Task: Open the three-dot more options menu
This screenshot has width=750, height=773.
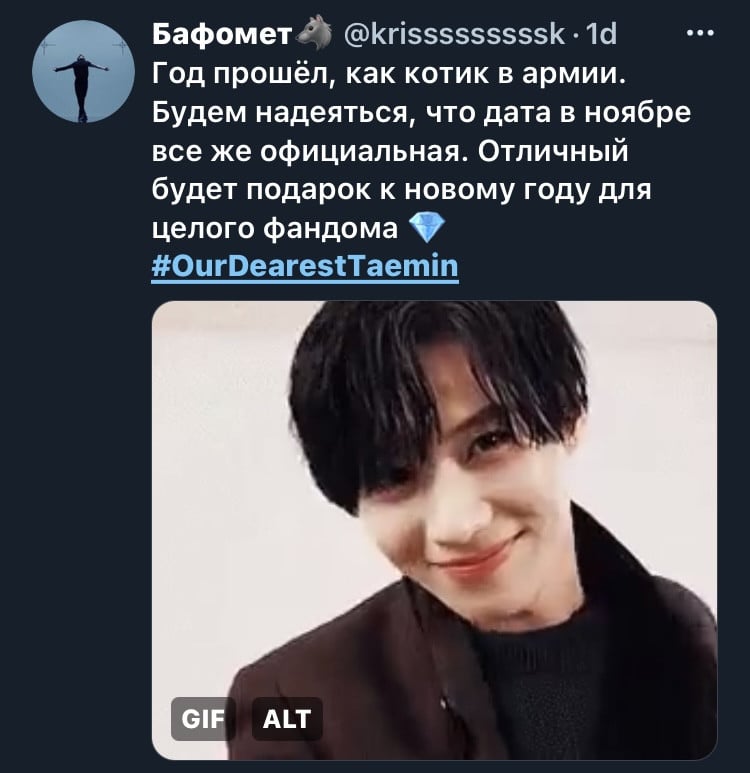Action: pos(700,34)
